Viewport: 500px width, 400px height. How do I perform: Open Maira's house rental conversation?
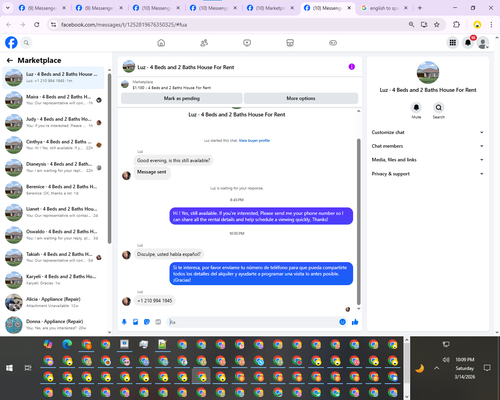click(53, 100)
